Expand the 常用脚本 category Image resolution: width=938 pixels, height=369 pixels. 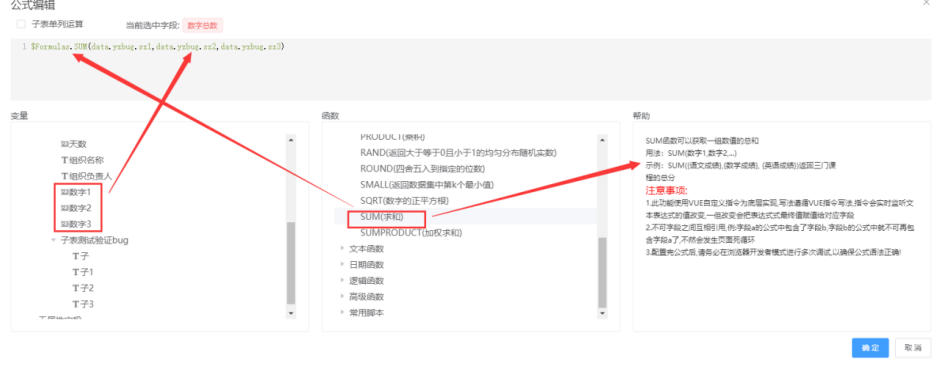(x=343, y=312)
